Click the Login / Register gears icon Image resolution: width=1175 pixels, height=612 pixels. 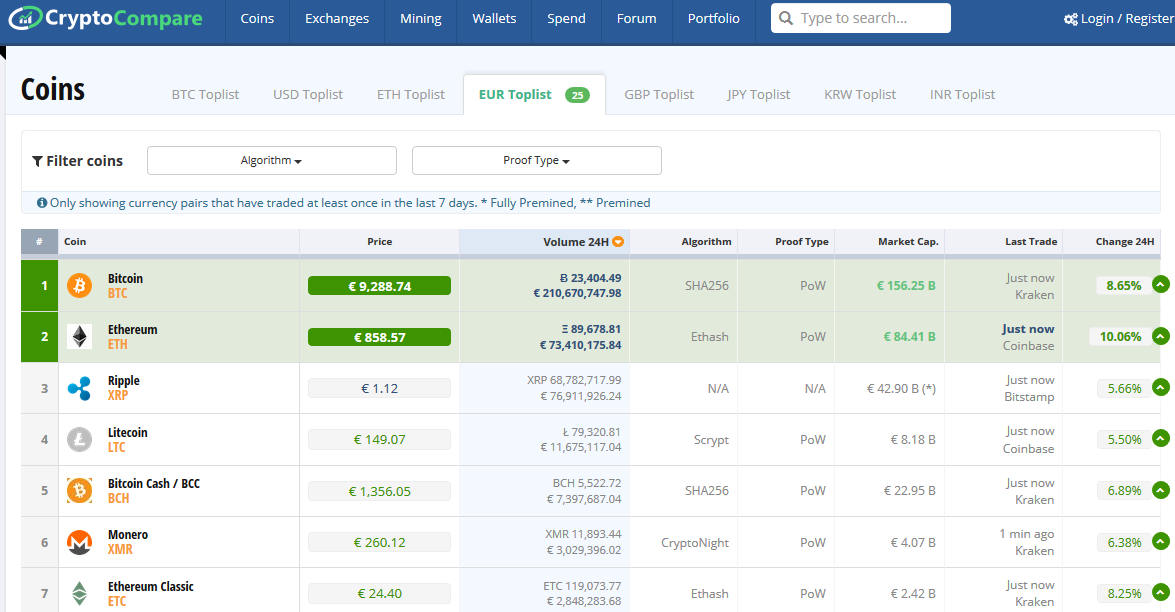pos(1071,19)
